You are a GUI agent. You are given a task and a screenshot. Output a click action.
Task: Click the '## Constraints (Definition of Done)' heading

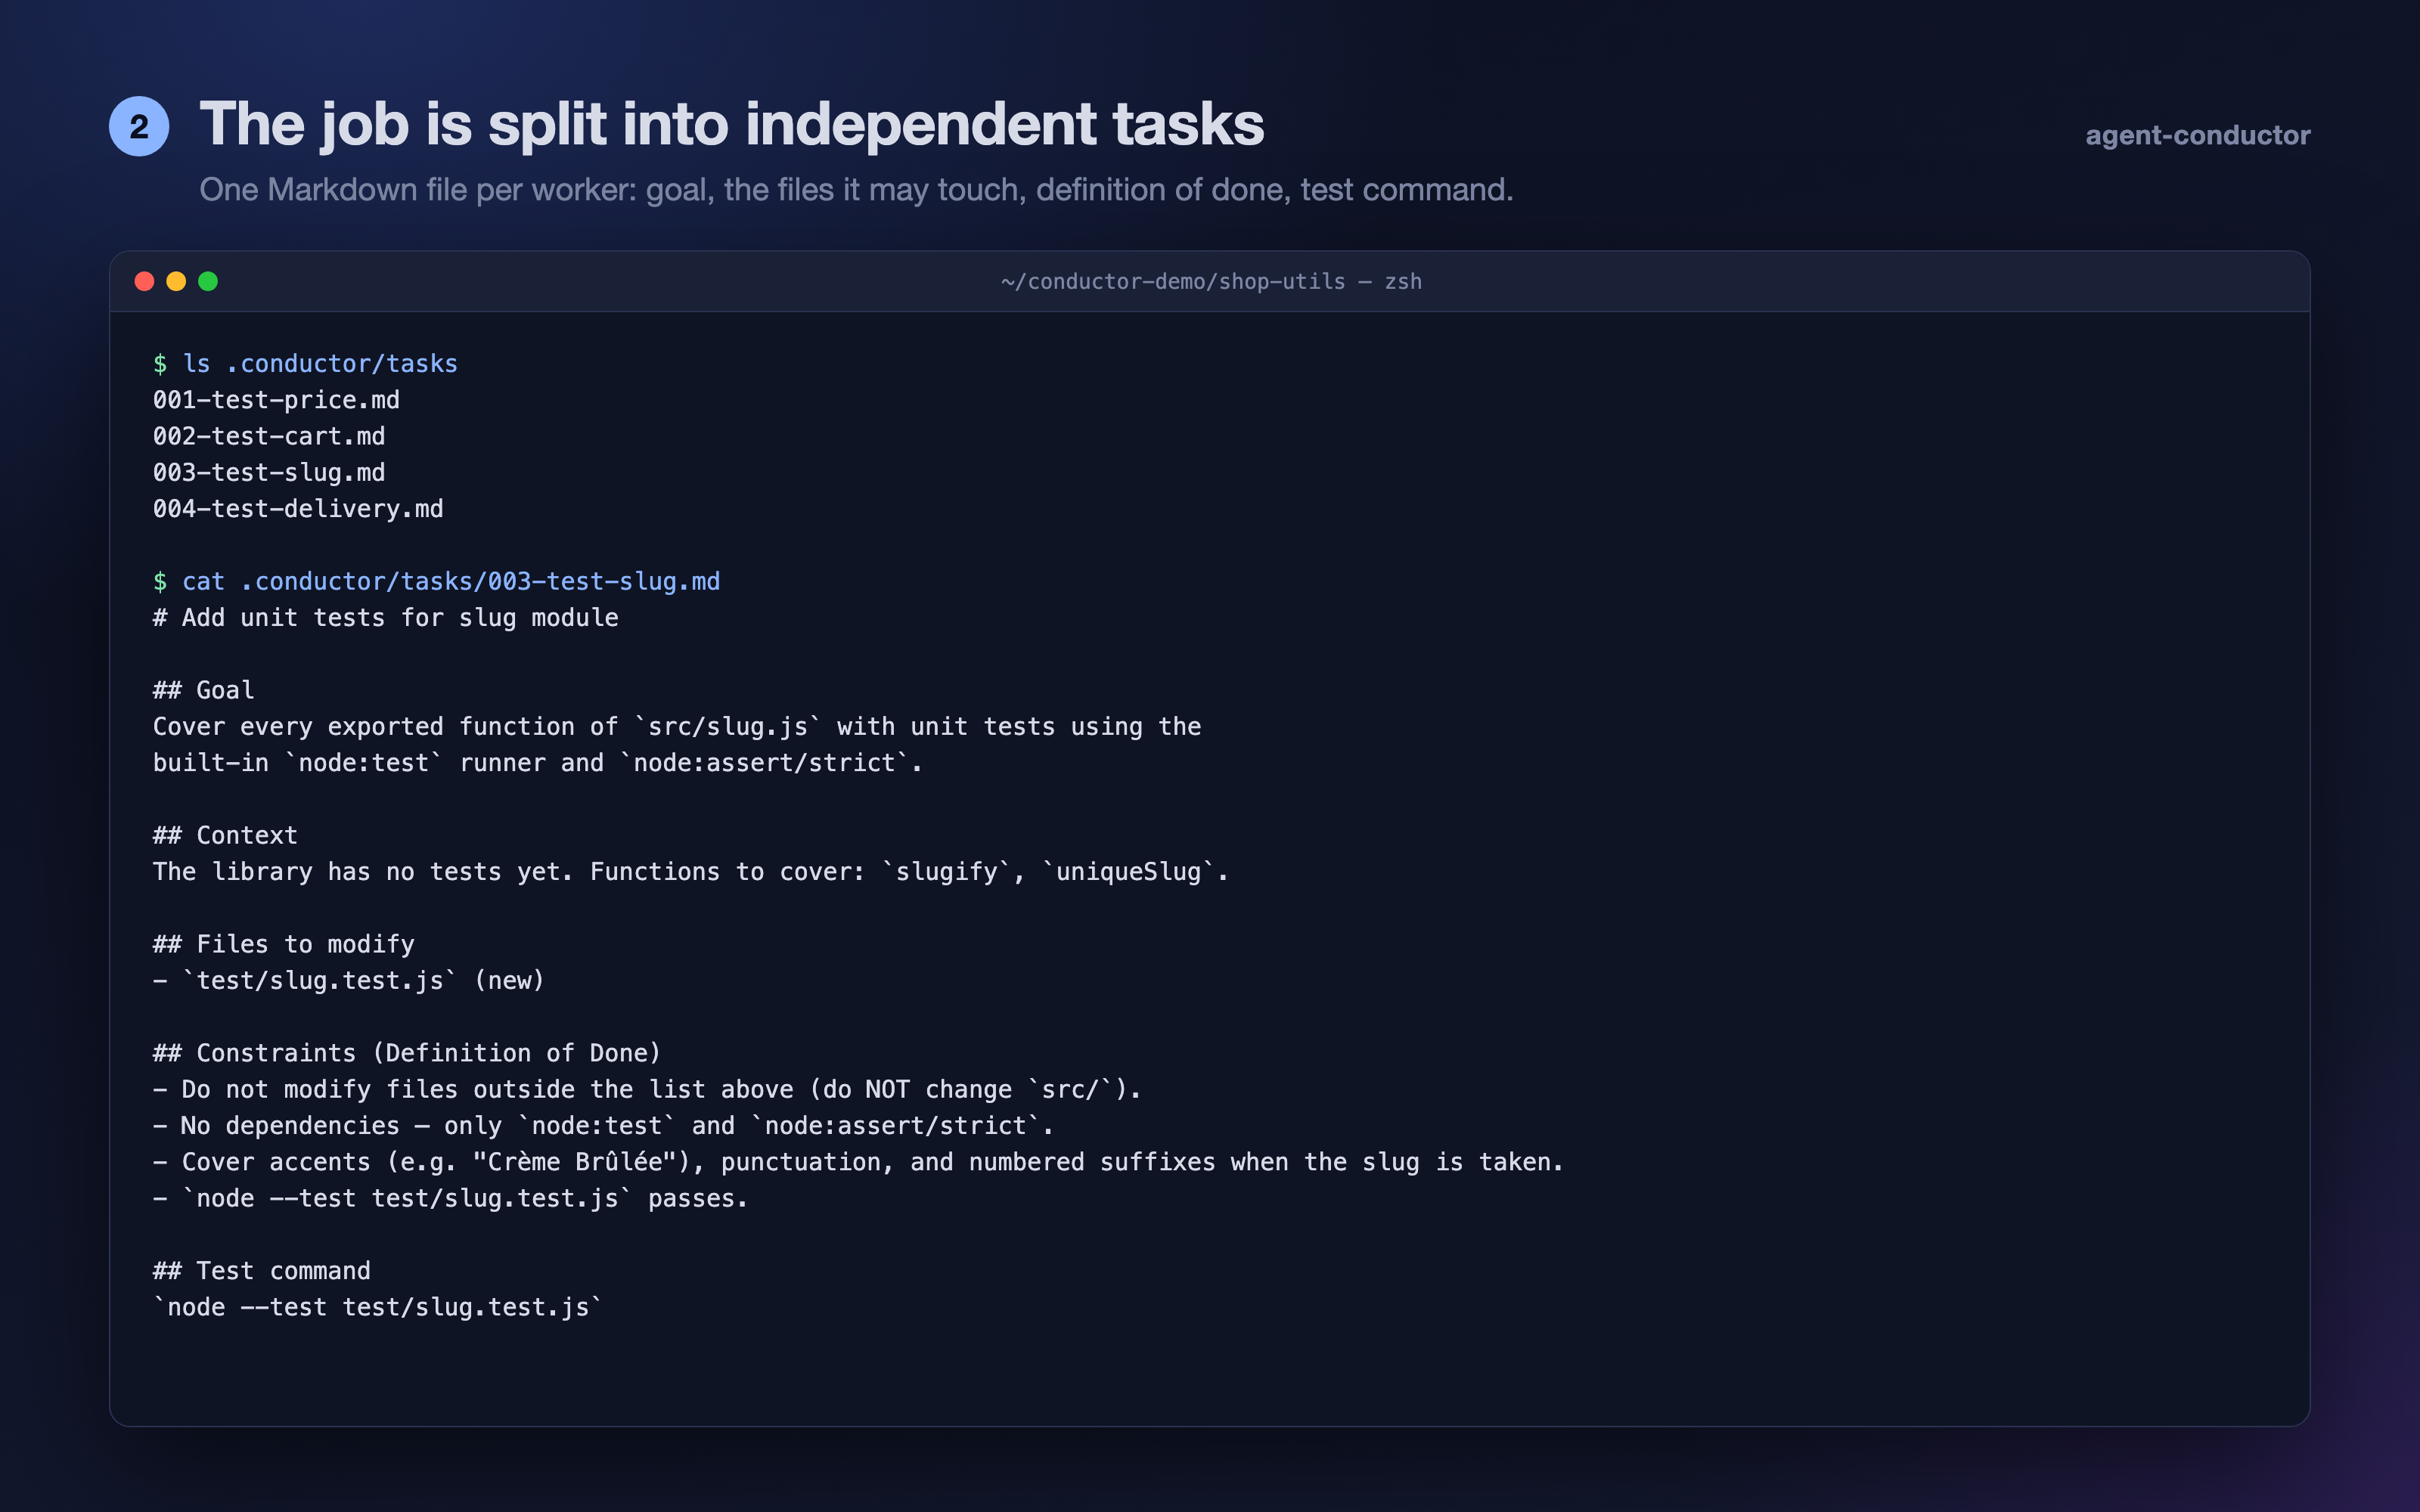point(407,1053)
